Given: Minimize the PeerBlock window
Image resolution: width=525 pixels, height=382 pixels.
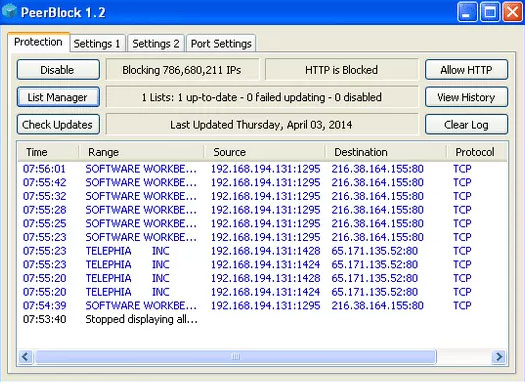Looking at the screenshot, I should click(467, 12).
